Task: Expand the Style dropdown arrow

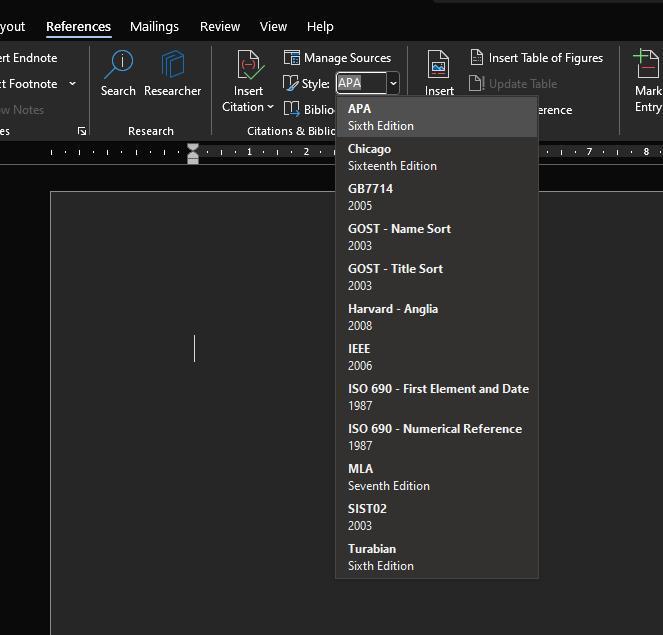Action: [x=393, y=83]
